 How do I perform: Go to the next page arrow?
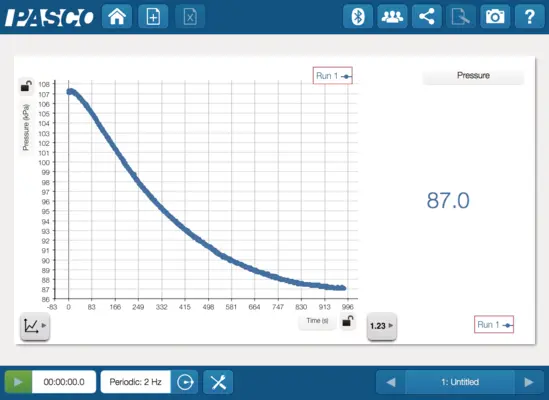[529, 382]
